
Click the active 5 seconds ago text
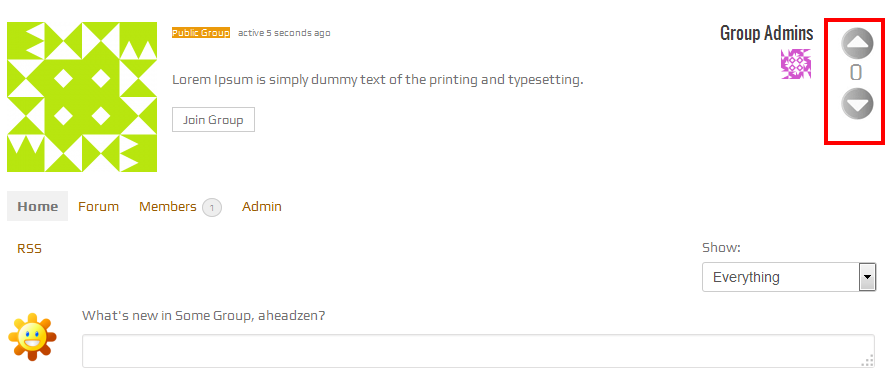tap(284, 33)
